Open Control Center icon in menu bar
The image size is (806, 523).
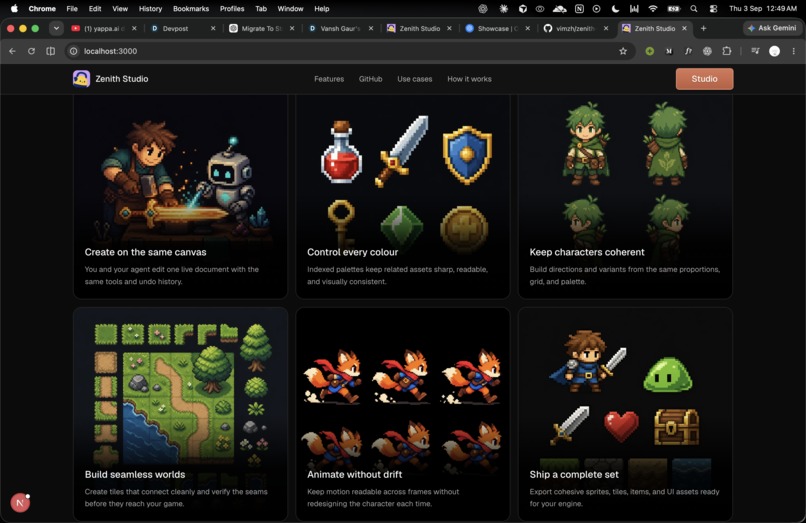coord(713,9)
